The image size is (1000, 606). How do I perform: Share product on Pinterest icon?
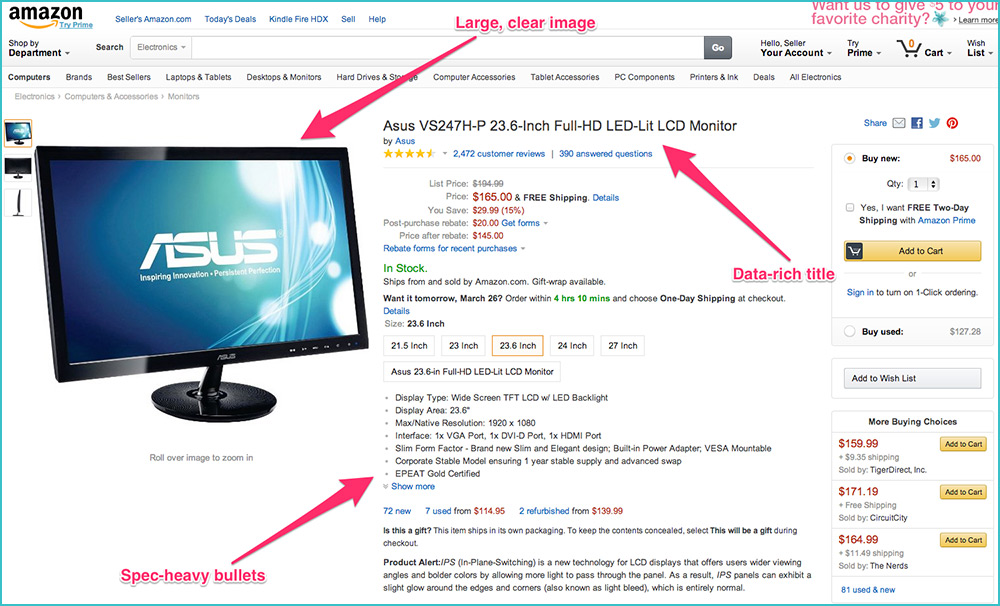[x=952, y=123]
